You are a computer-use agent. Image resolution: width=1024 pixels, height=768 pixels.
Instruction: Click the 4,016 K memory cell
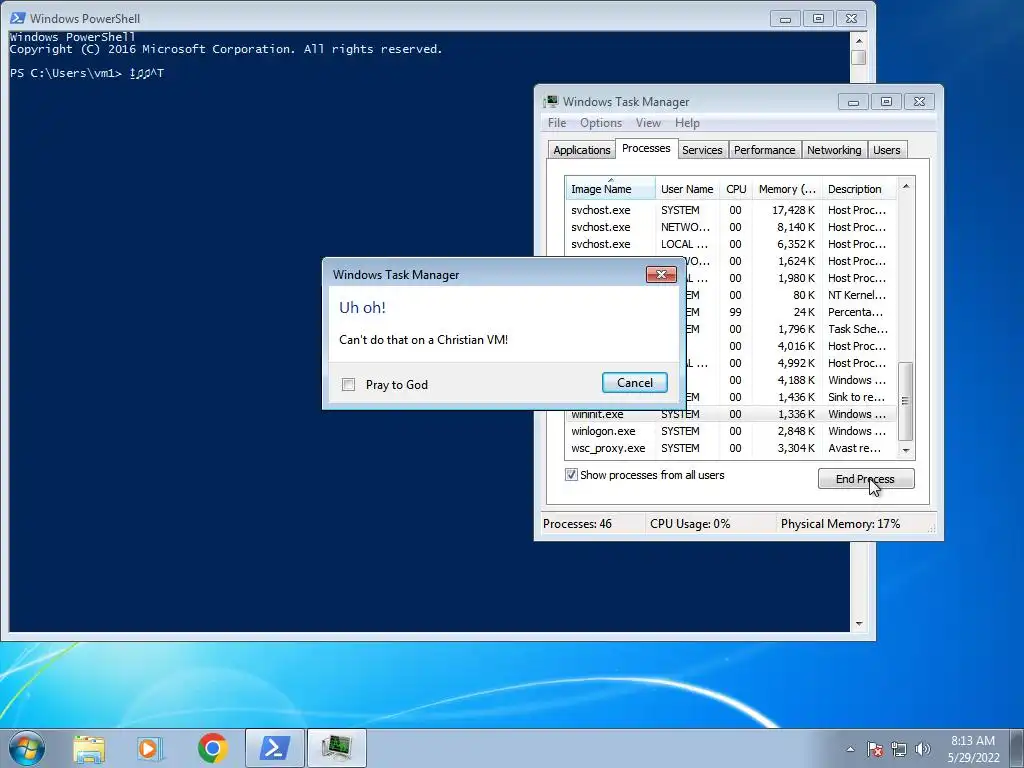[796, 345]
